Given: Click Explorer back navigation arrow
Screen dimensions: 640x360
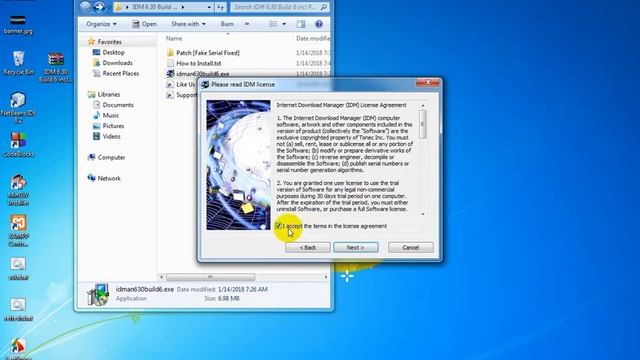Looking at the screenshot, I should pyautogui.click(x=85, y=7).
